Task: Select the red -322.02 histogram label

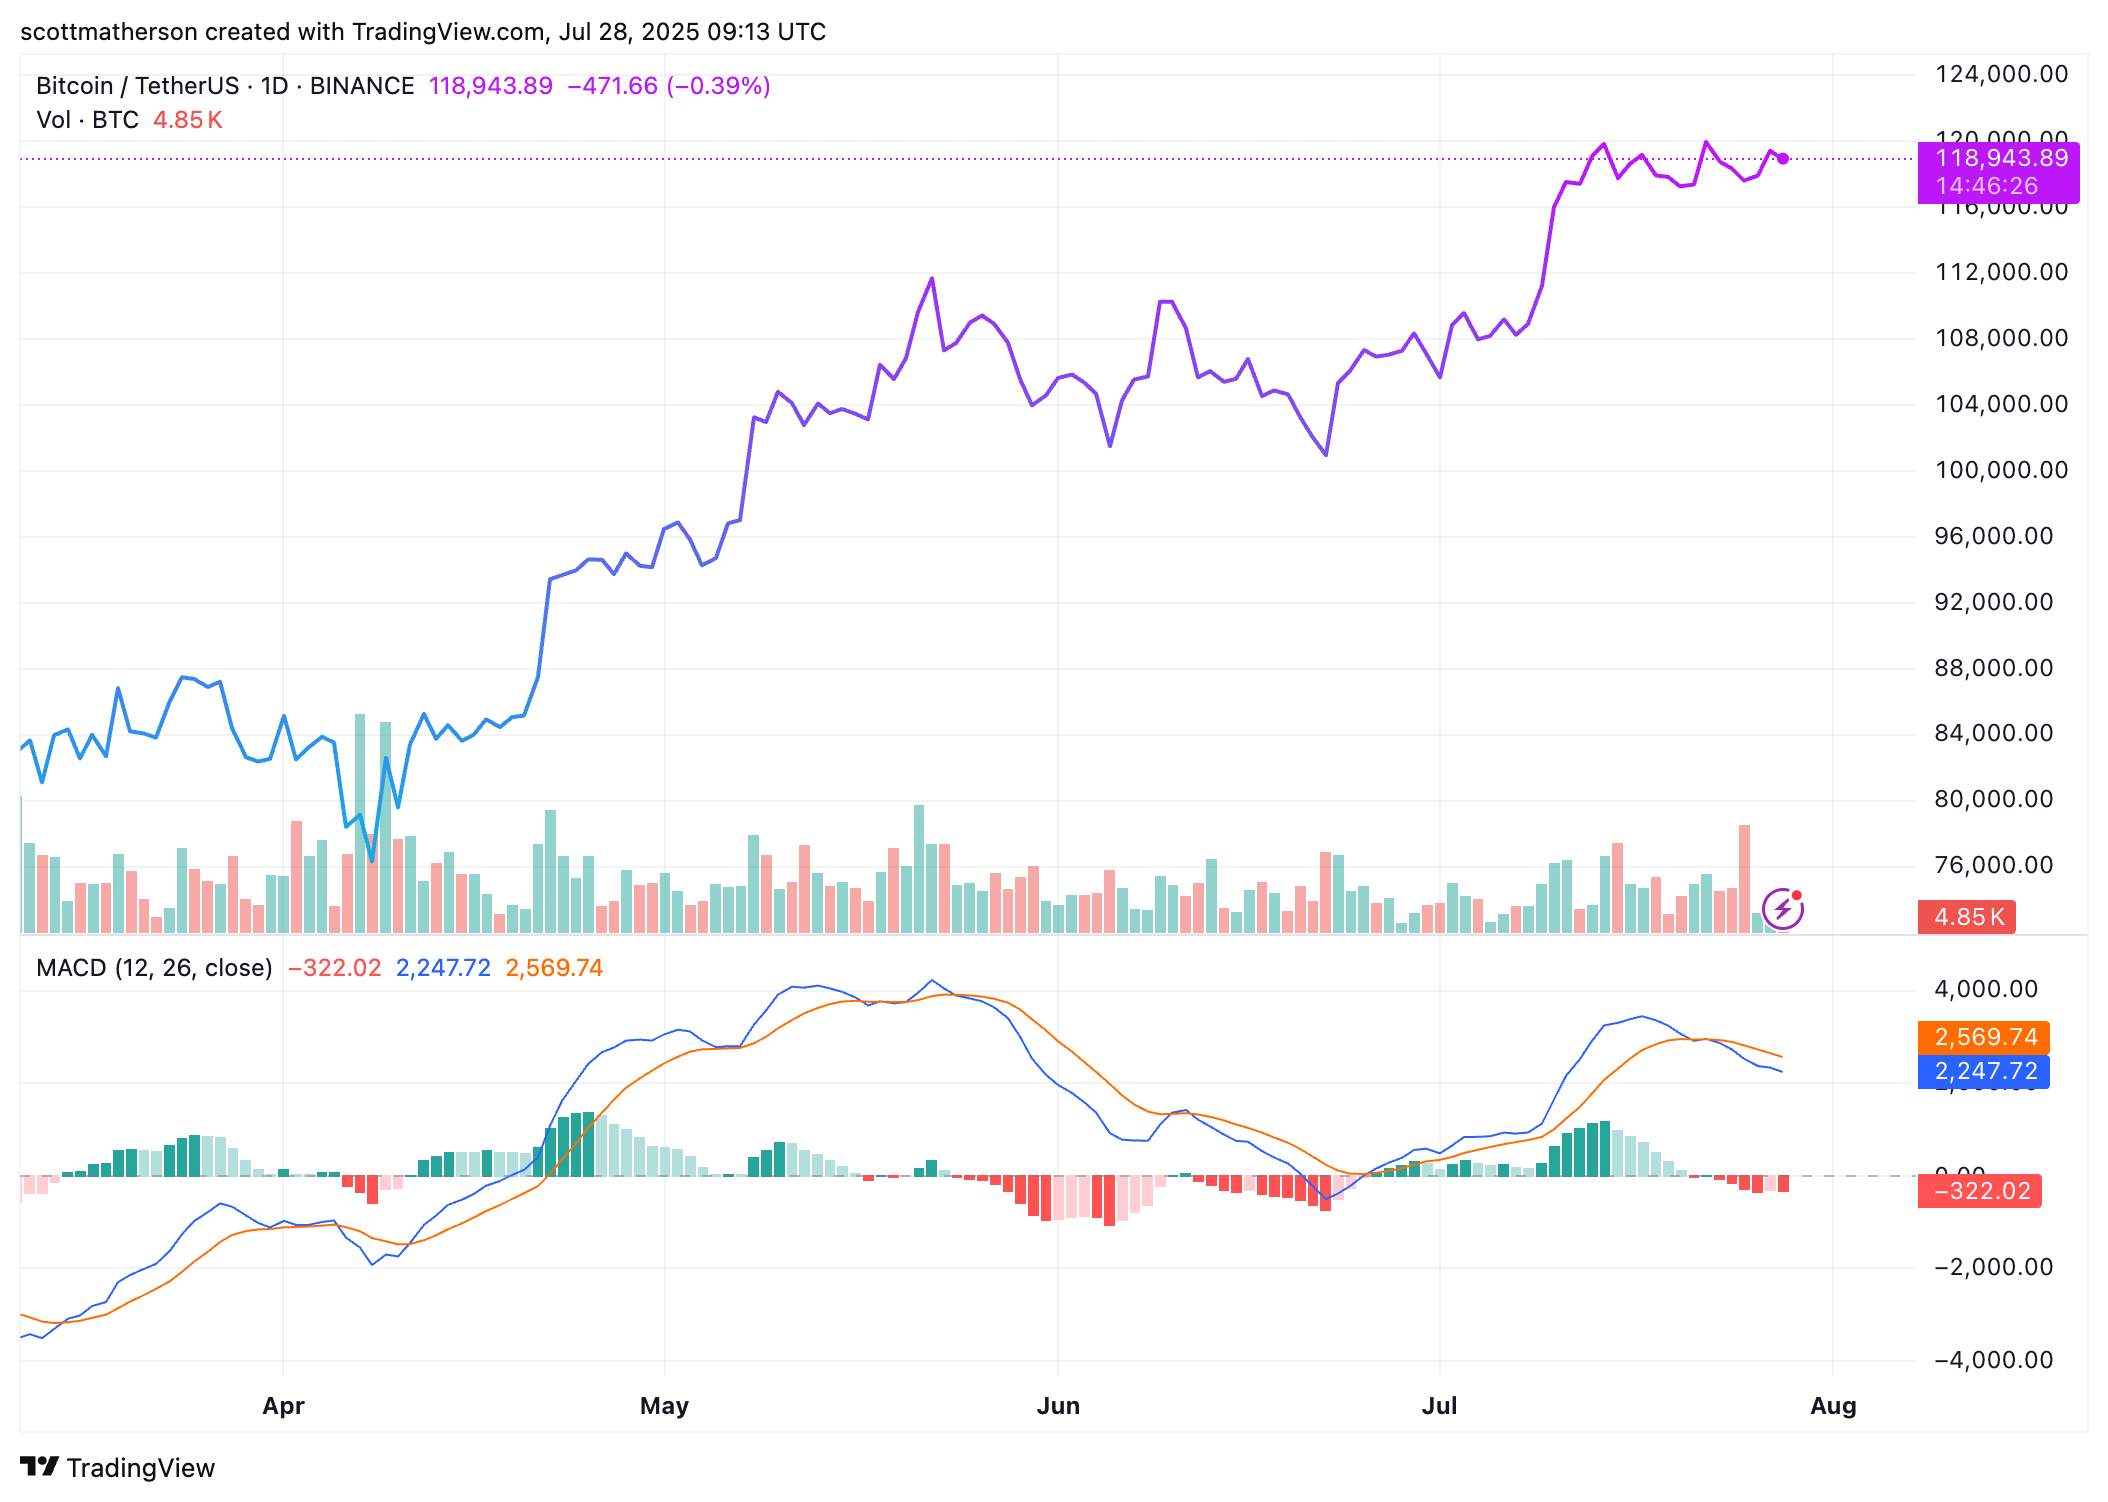Action: [1980, 1191]
